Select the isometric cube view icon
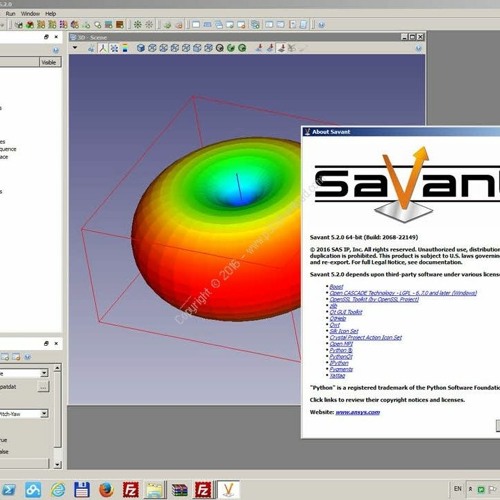This screenshot has width=500, height=500. (141, 48)
